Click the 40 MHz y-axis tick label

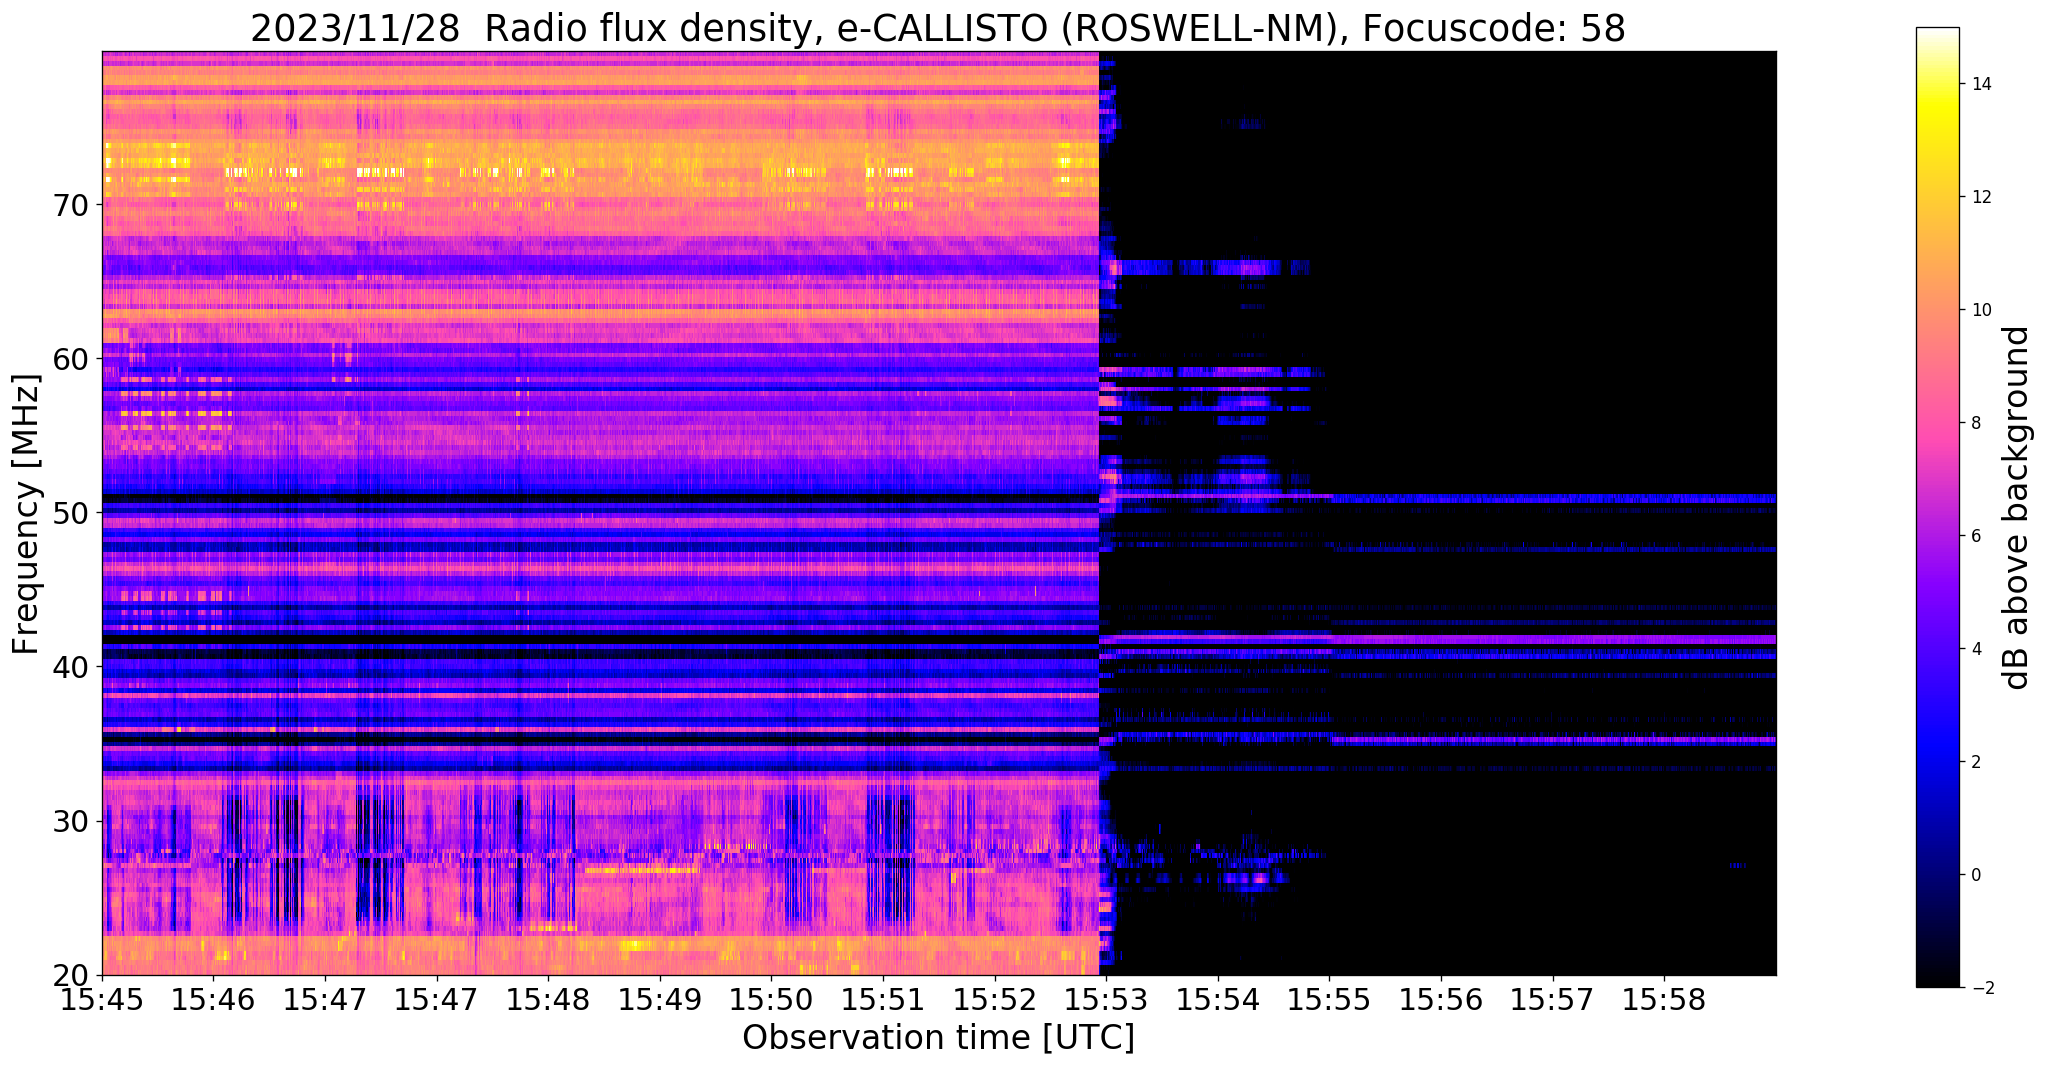pos(70,667)
